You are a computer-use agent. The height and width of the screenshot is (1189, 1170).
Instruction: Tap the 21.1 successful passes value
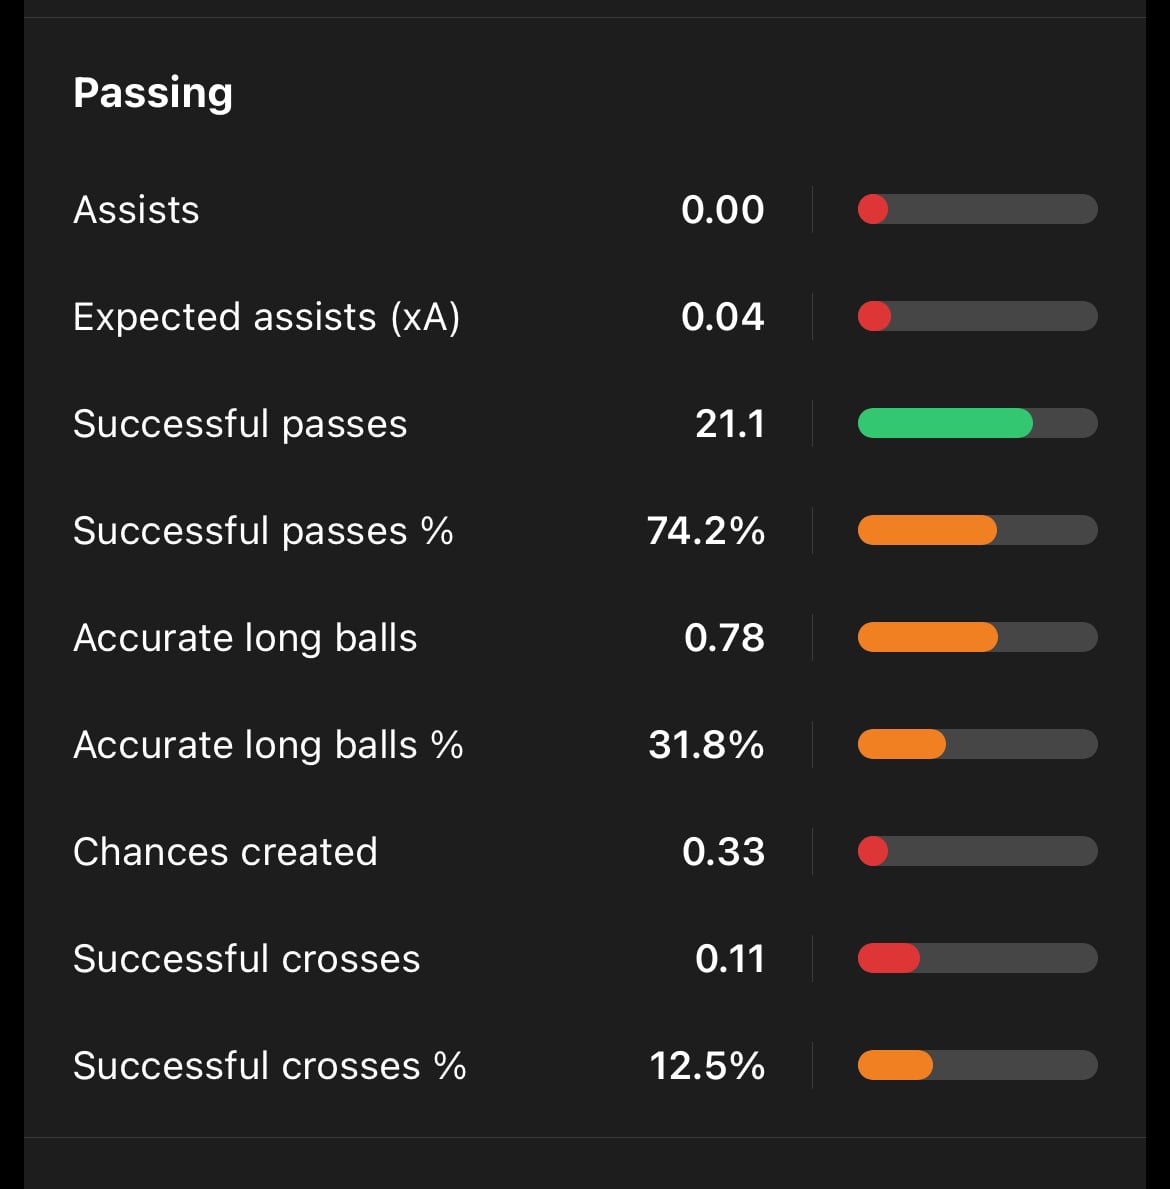pyautogui.click(x=729, y=424)
